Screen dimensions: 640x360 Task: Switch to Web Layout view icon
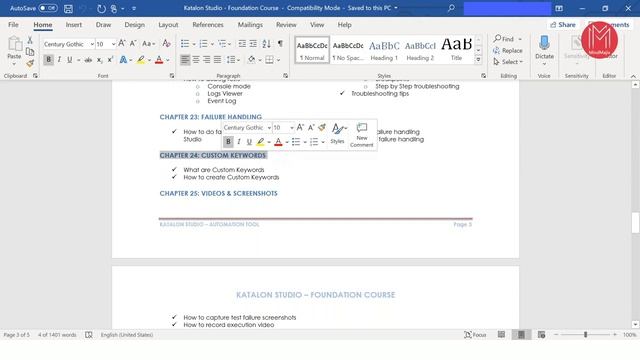(x=541, y=335)
